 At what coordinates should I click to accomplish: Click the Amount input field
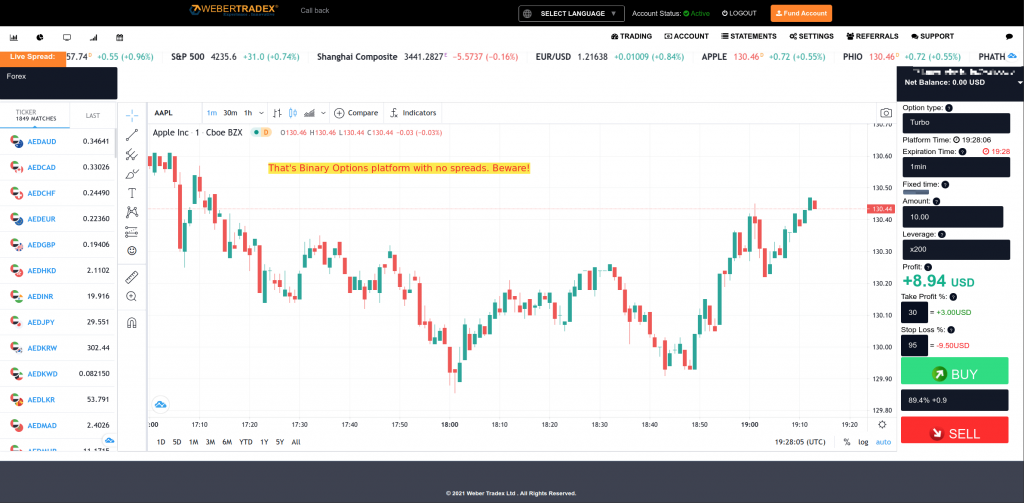click(953, 217)
